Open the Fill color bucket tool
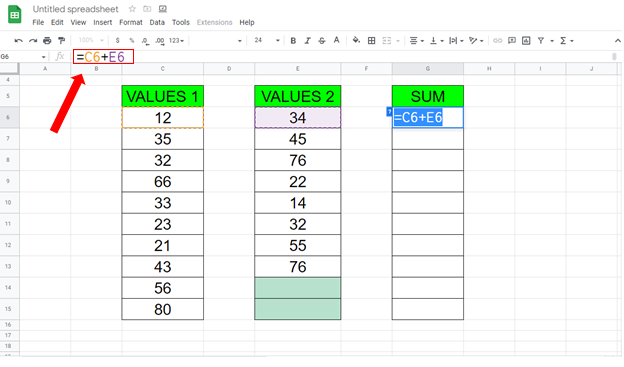The height and width of the screenshot is (367, 624). 356,40
